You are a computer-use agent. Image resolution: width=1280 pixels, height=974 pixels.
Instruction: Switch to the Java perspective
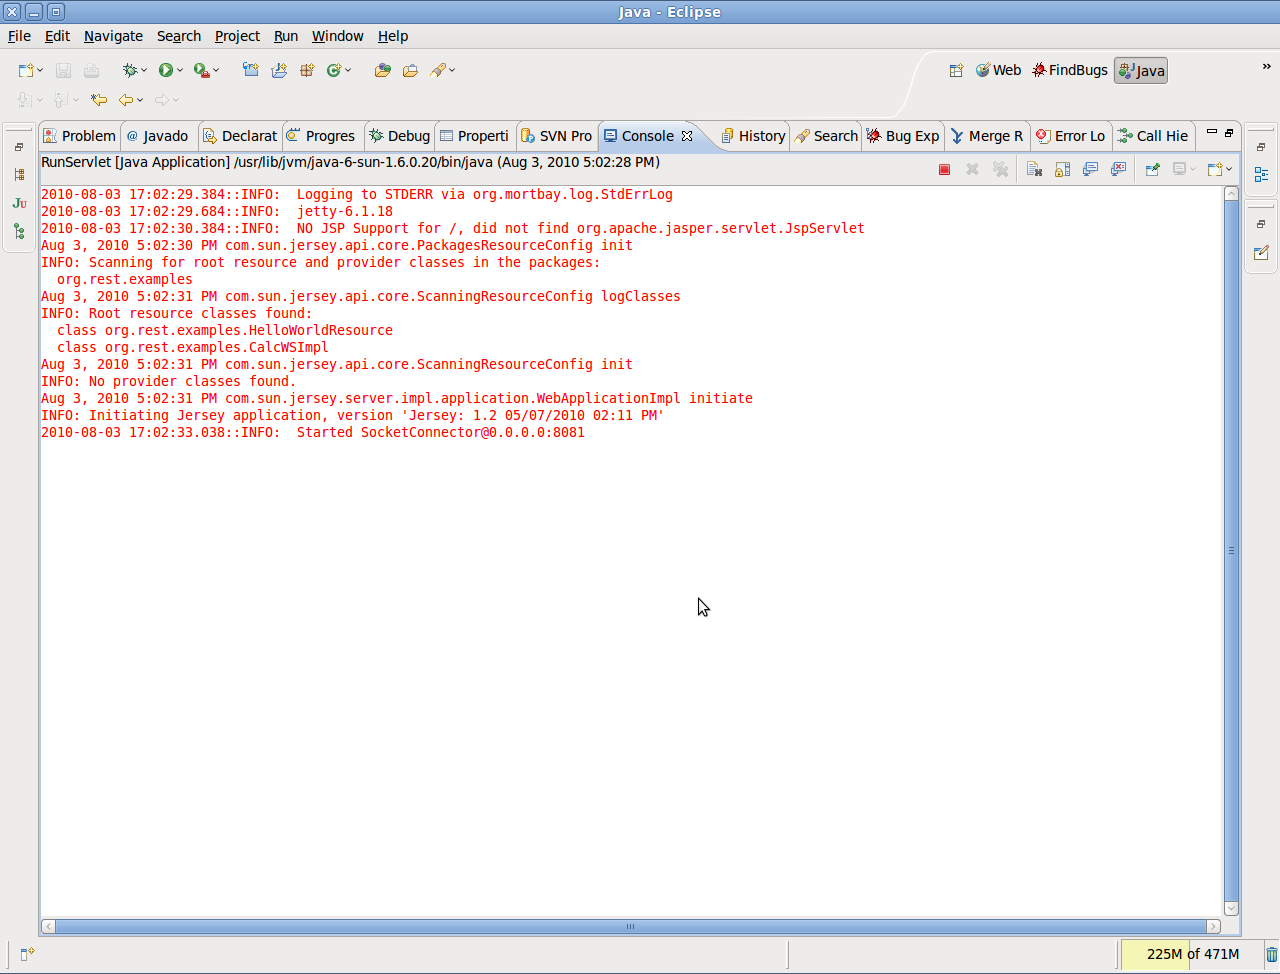click(x=1141, y=71)
